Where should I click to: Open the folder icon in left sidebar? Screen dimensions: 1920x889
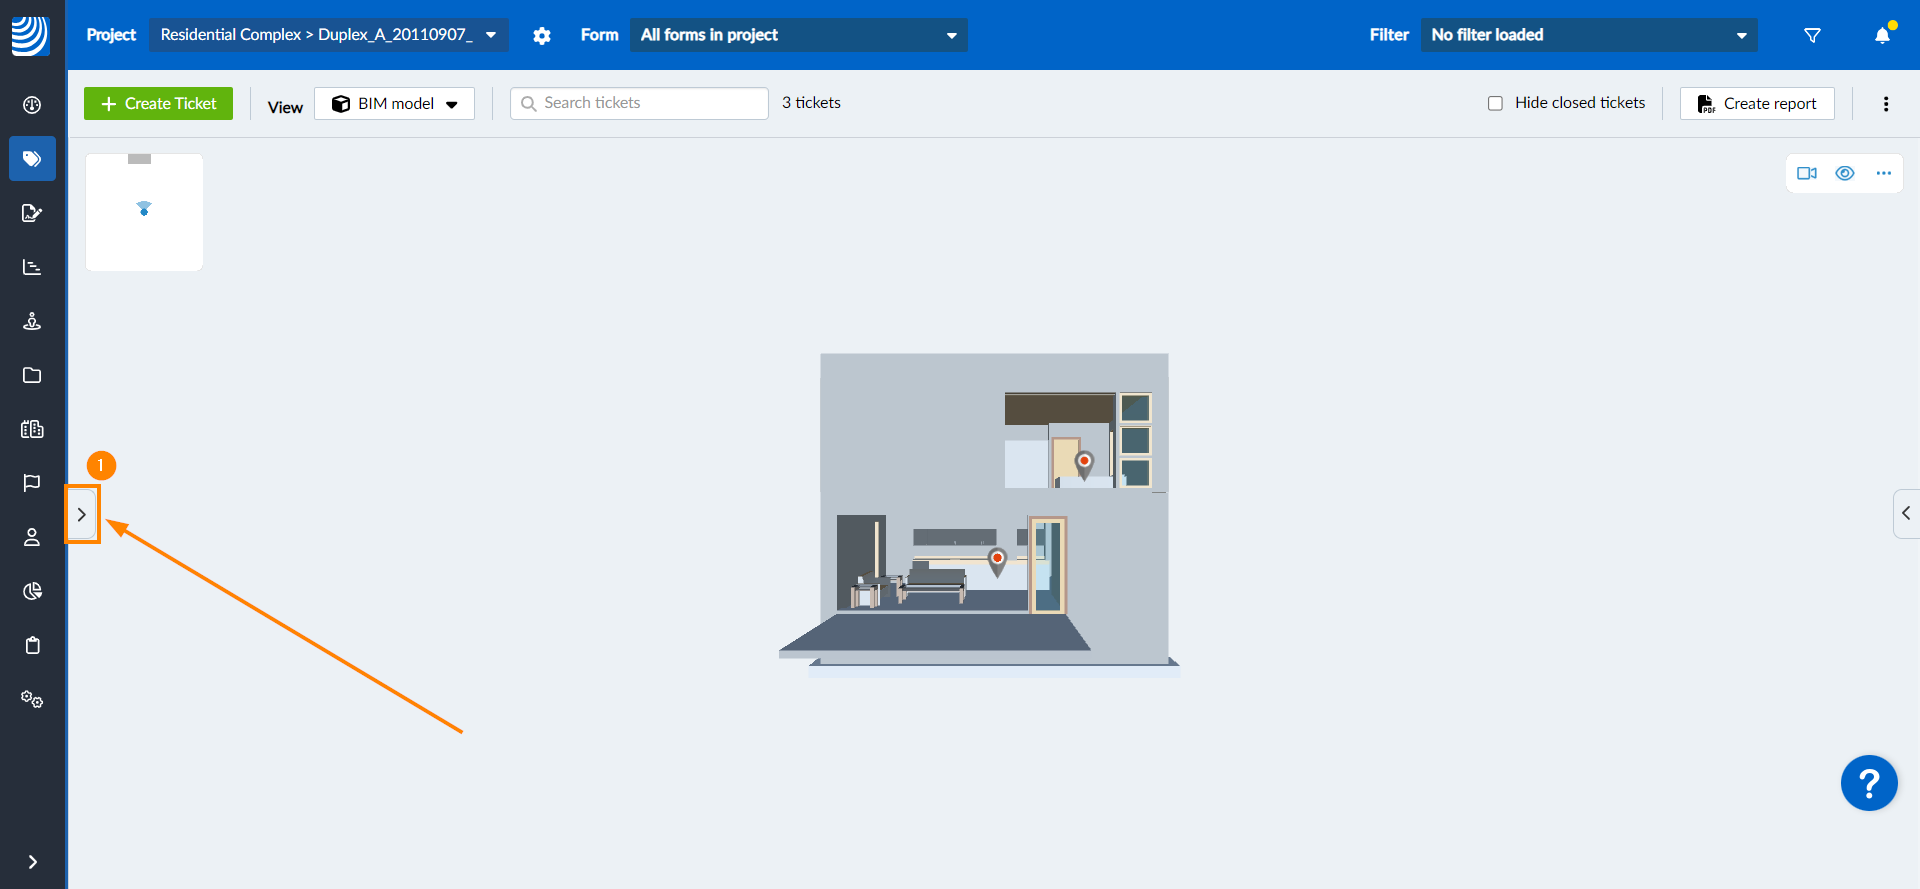[32, 375]
